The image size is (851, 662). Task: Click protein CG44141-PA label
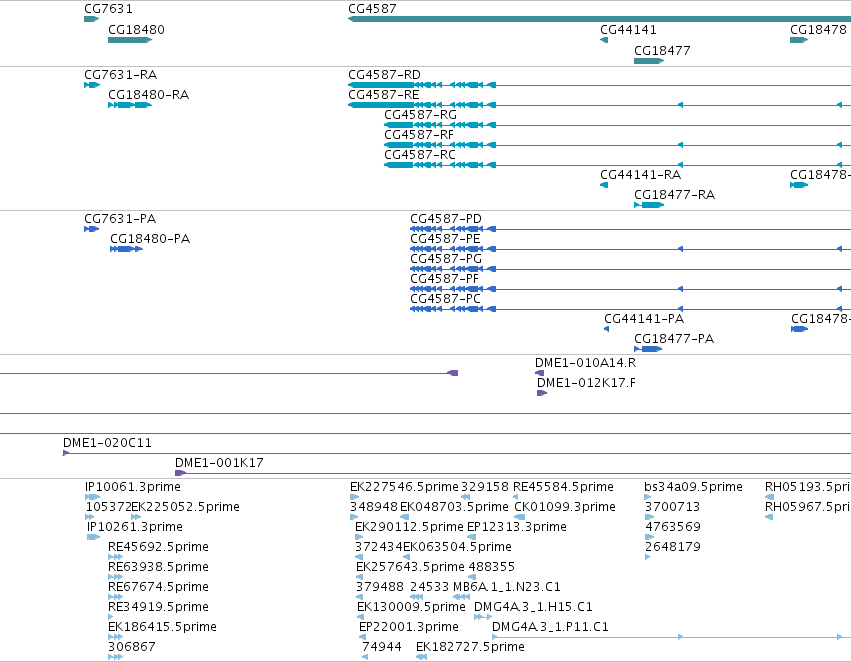[644, 319]
